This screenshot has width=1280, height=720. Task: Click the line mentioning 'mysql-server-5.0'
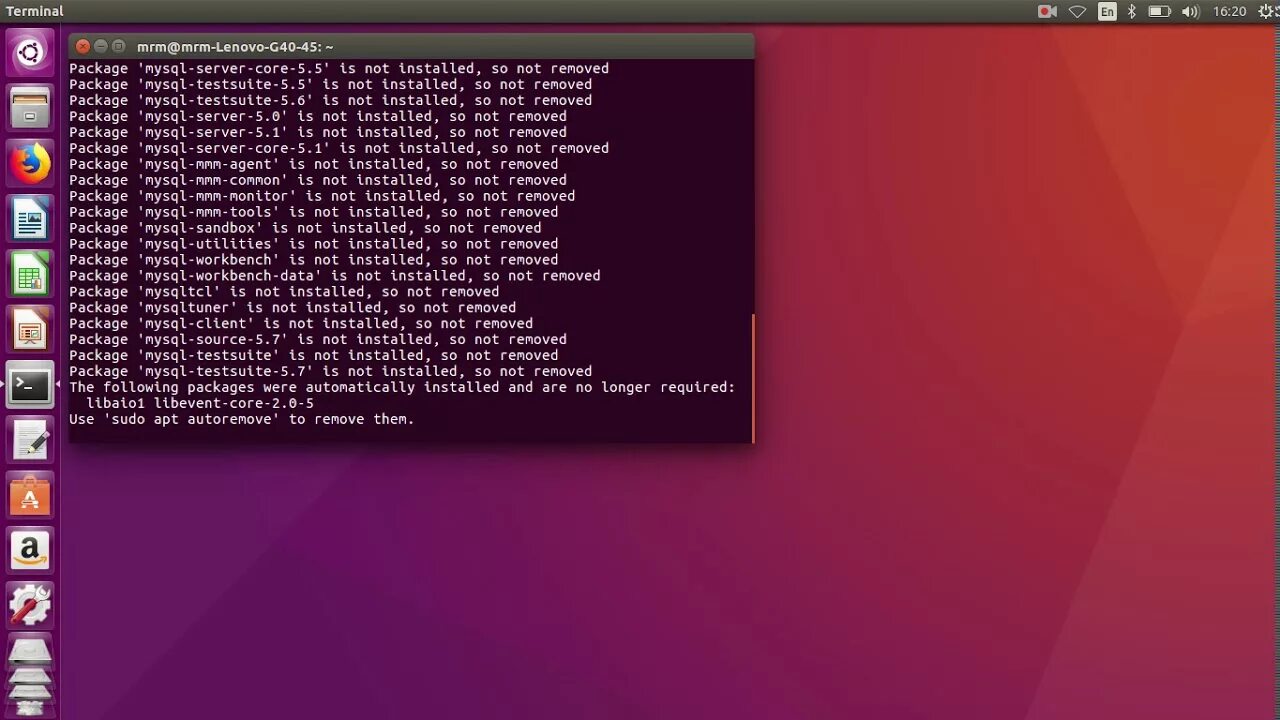coord(318,116)
